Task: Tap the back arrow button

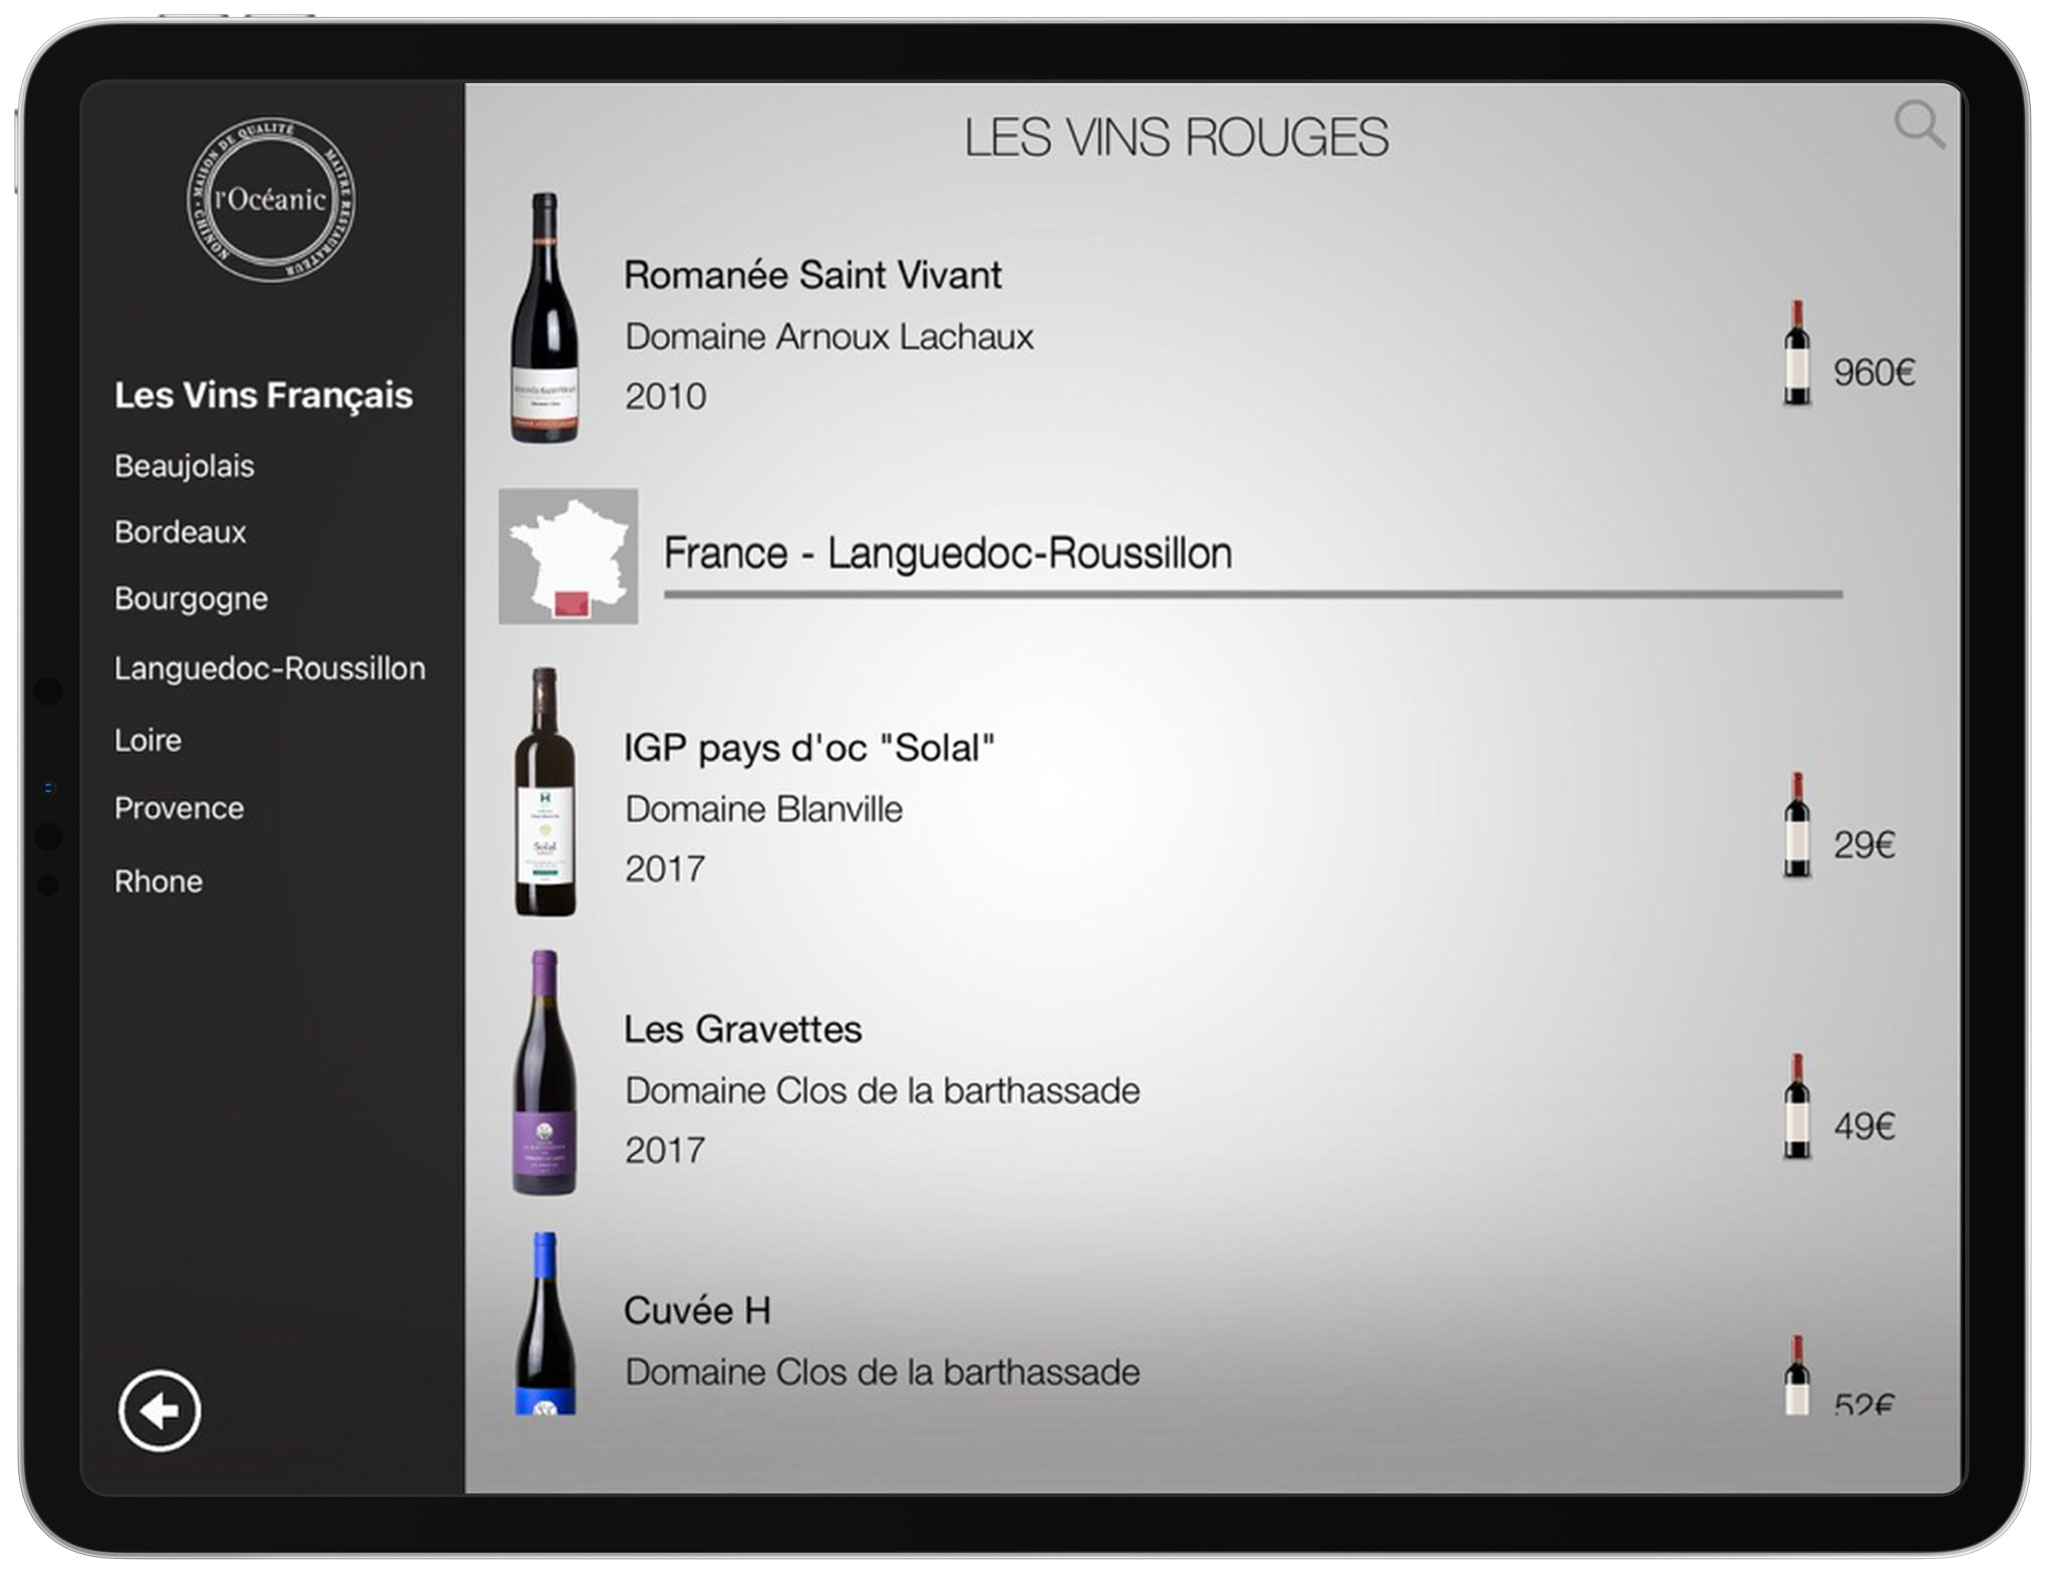Action: 159,1411
